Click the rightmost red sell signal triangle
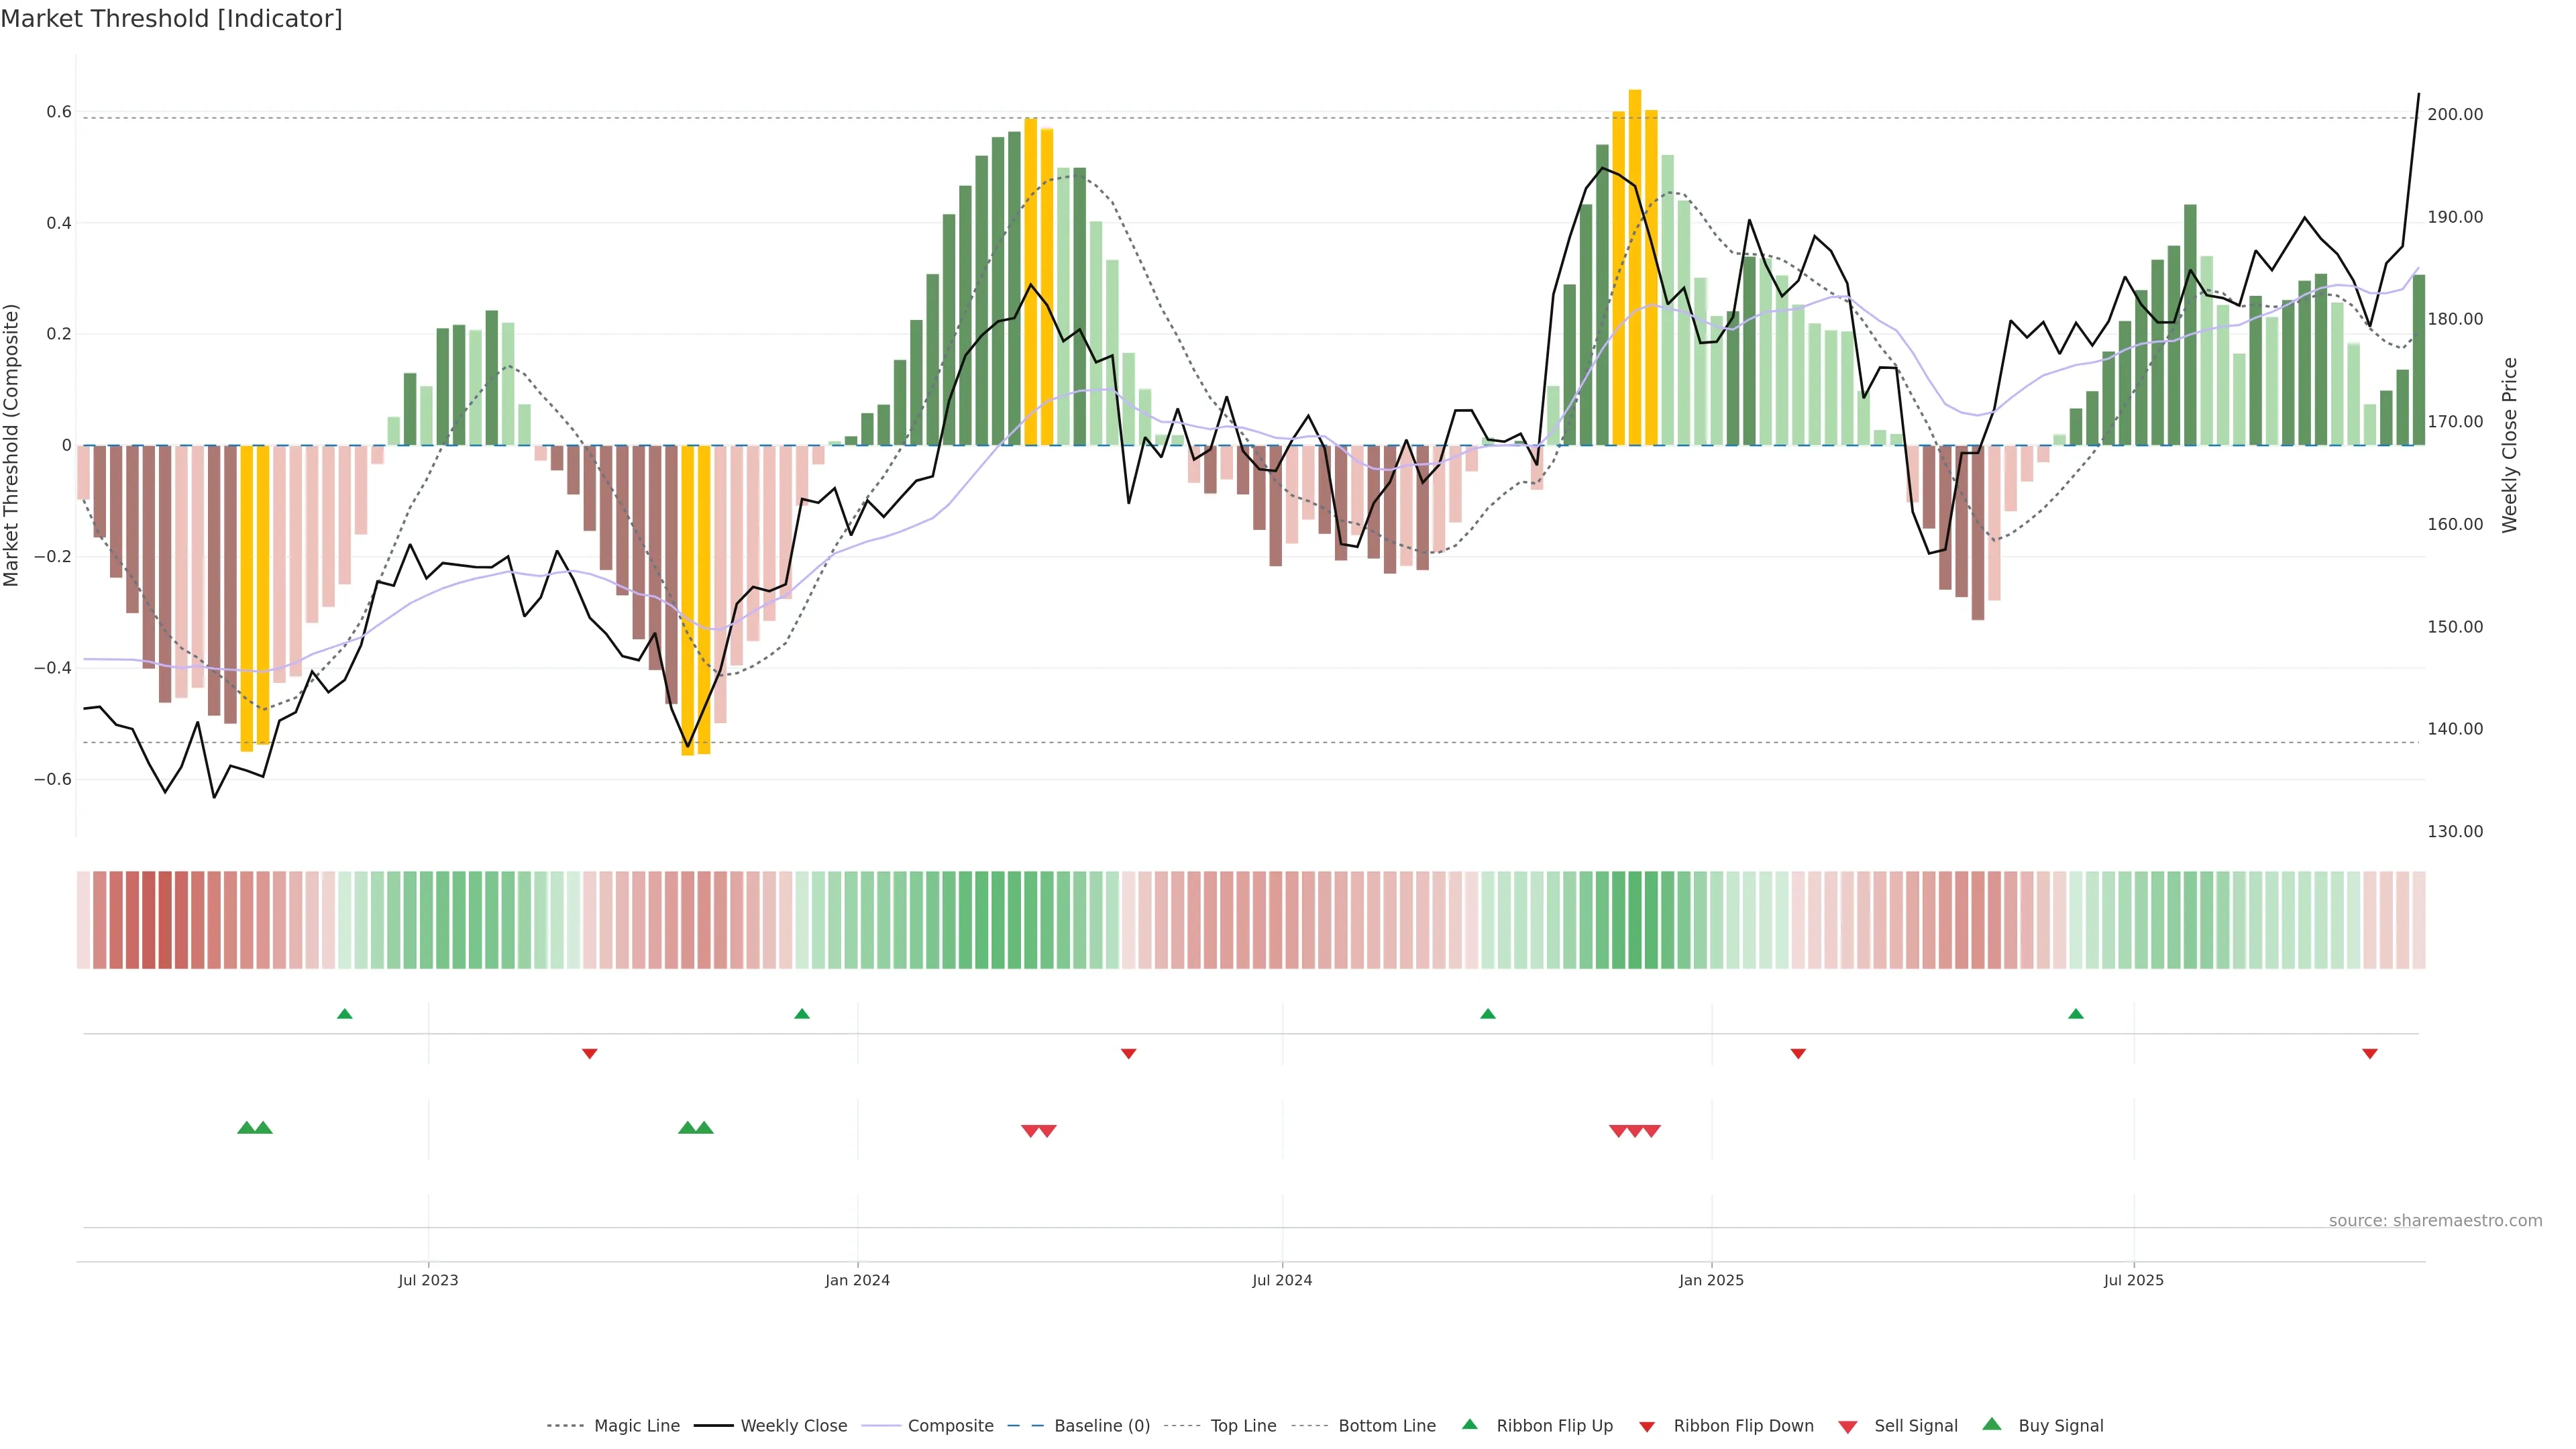 (x=1651, y=1131)
